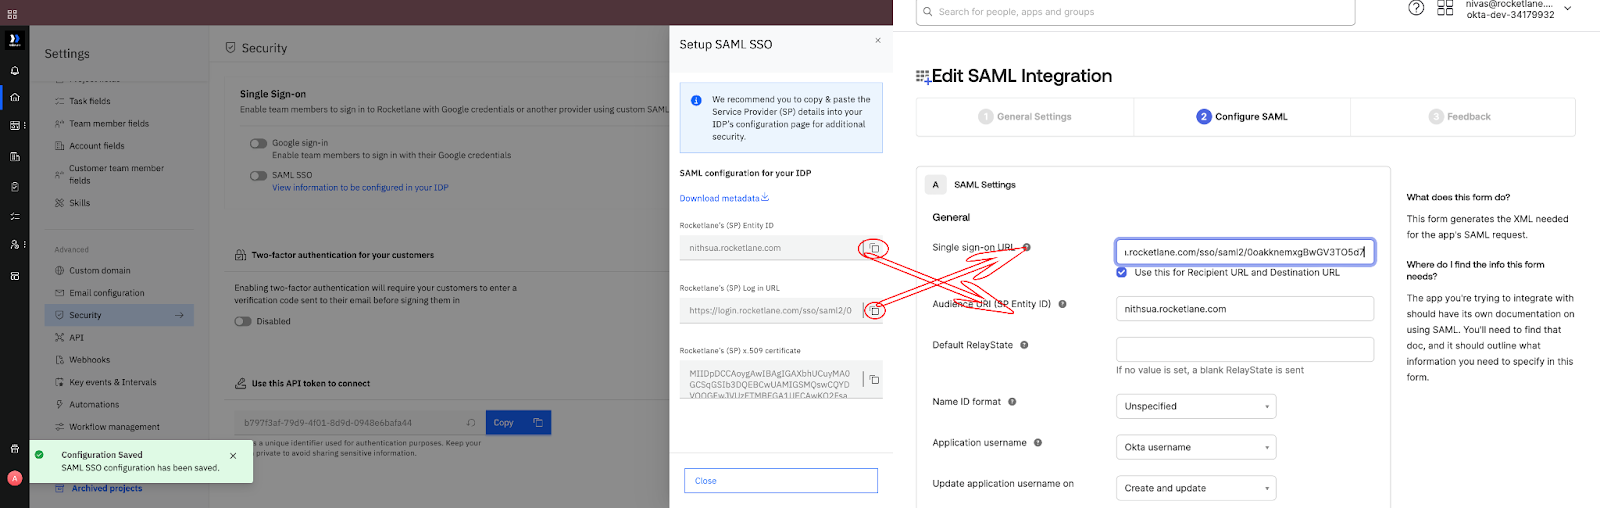Open Webhooks settings

click(90, 360)
